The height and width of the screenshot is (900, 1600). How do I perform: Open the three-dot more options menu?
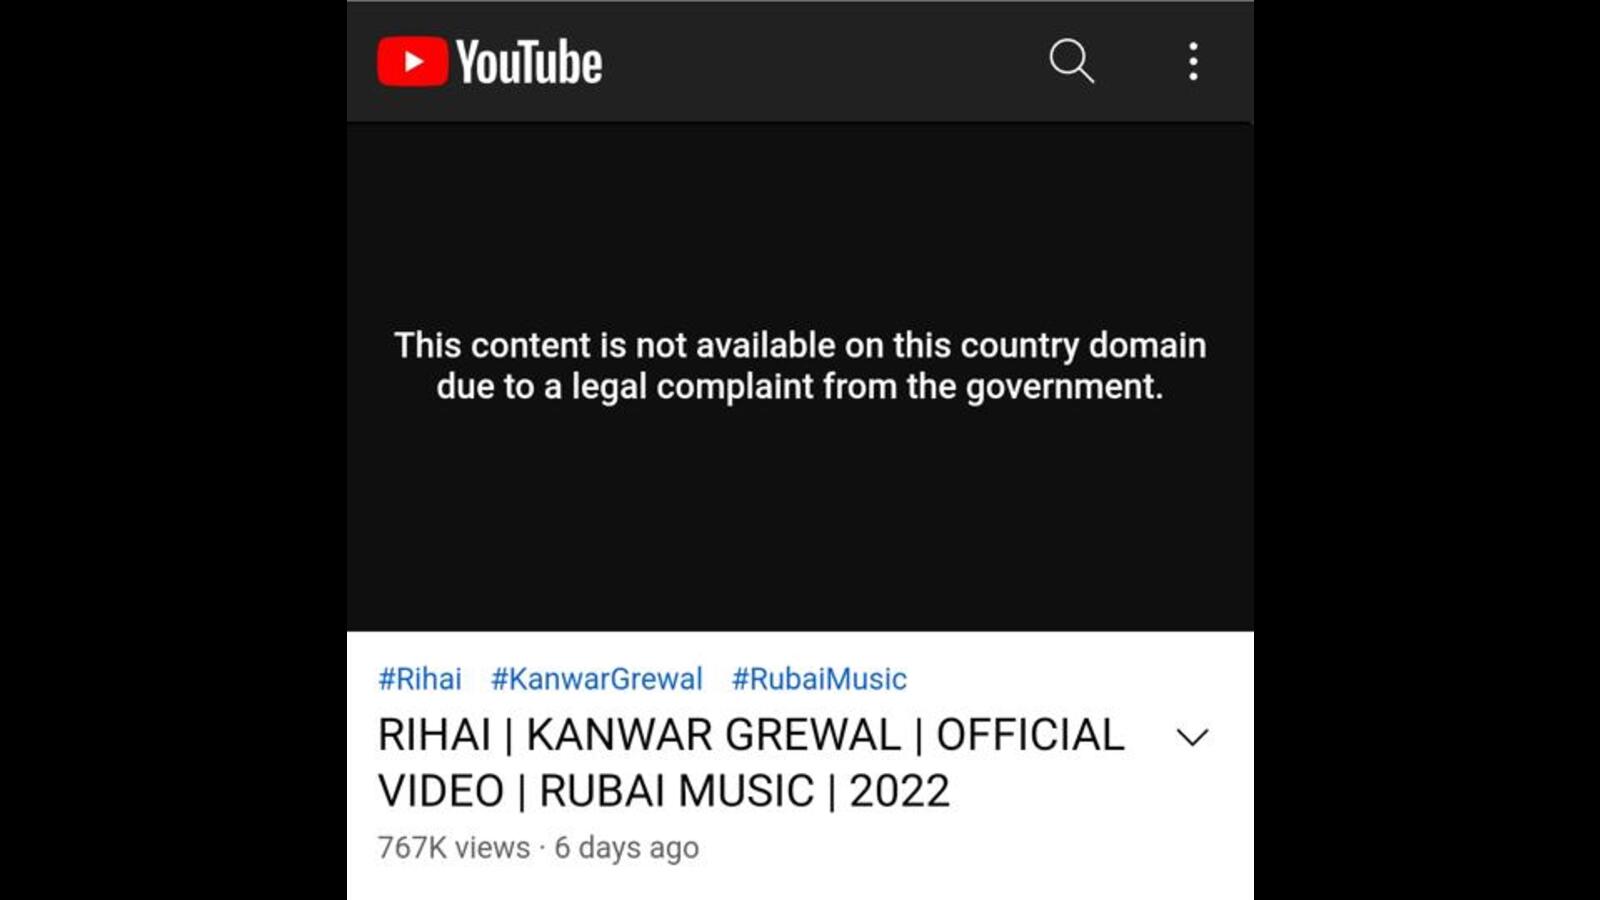[x=1193, y=61]
